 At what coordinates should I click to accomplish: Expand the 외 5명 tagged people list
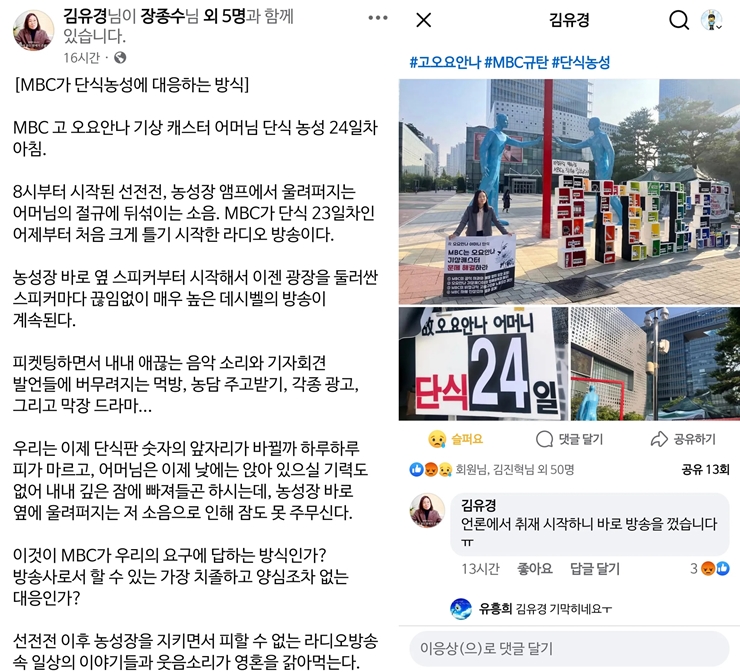[x=225, y=17]
